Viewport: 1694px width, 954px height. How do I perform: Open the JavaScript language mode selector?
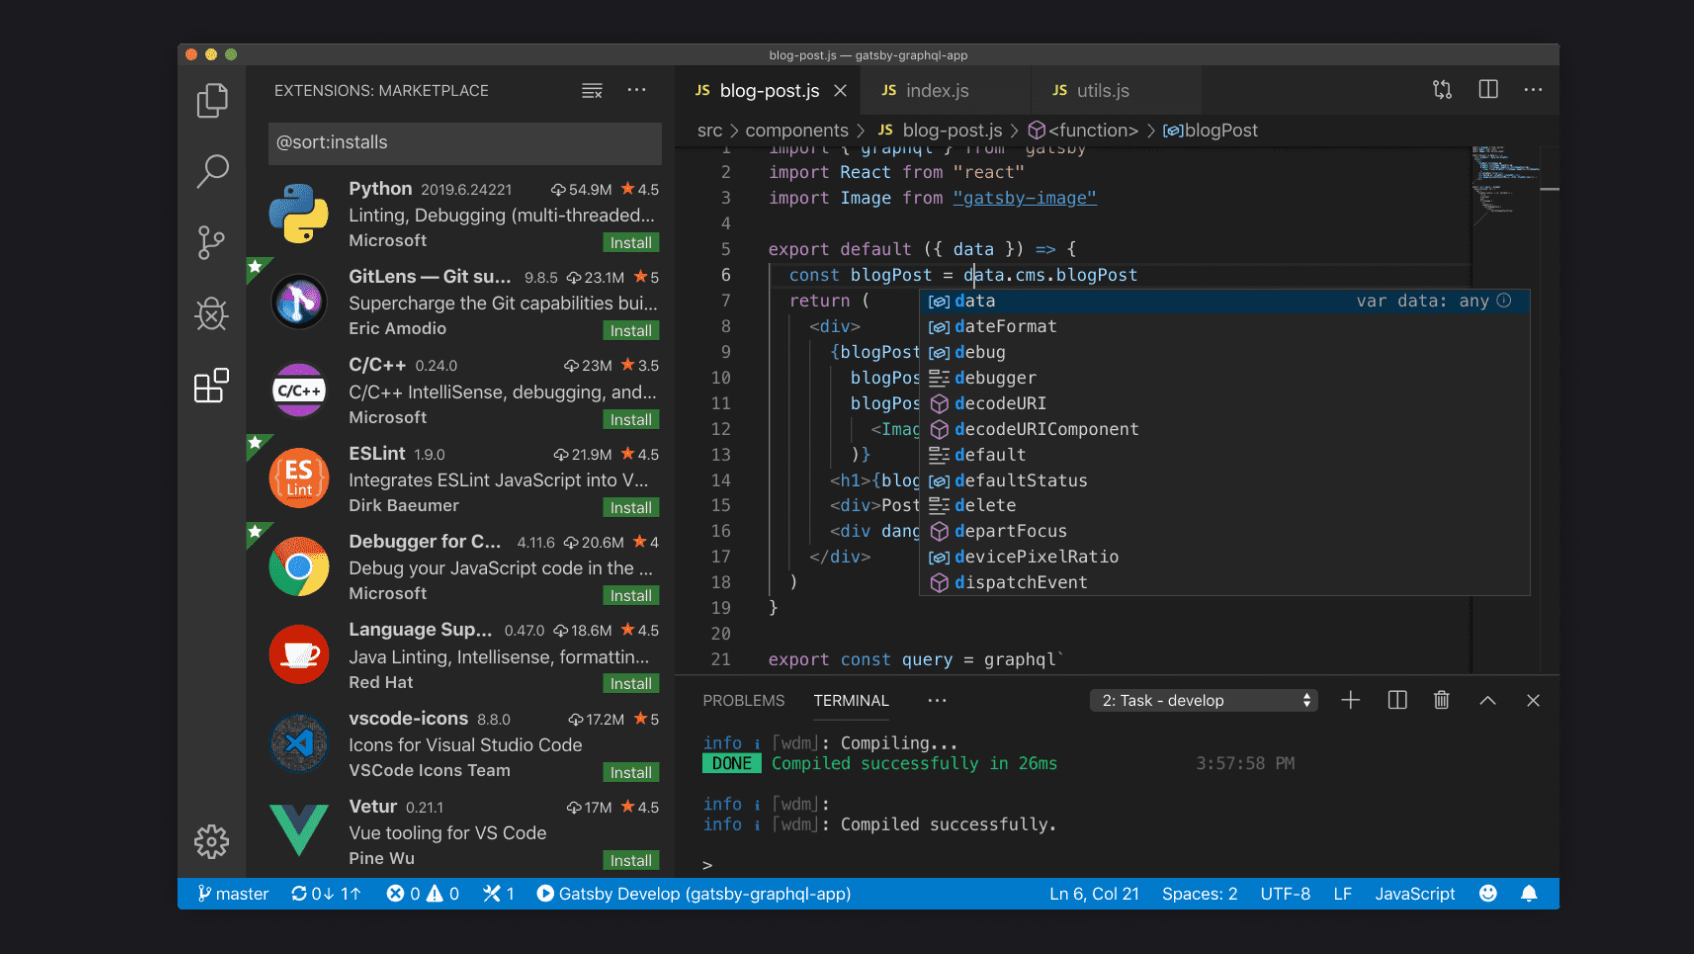click(x=1414, y=893)
